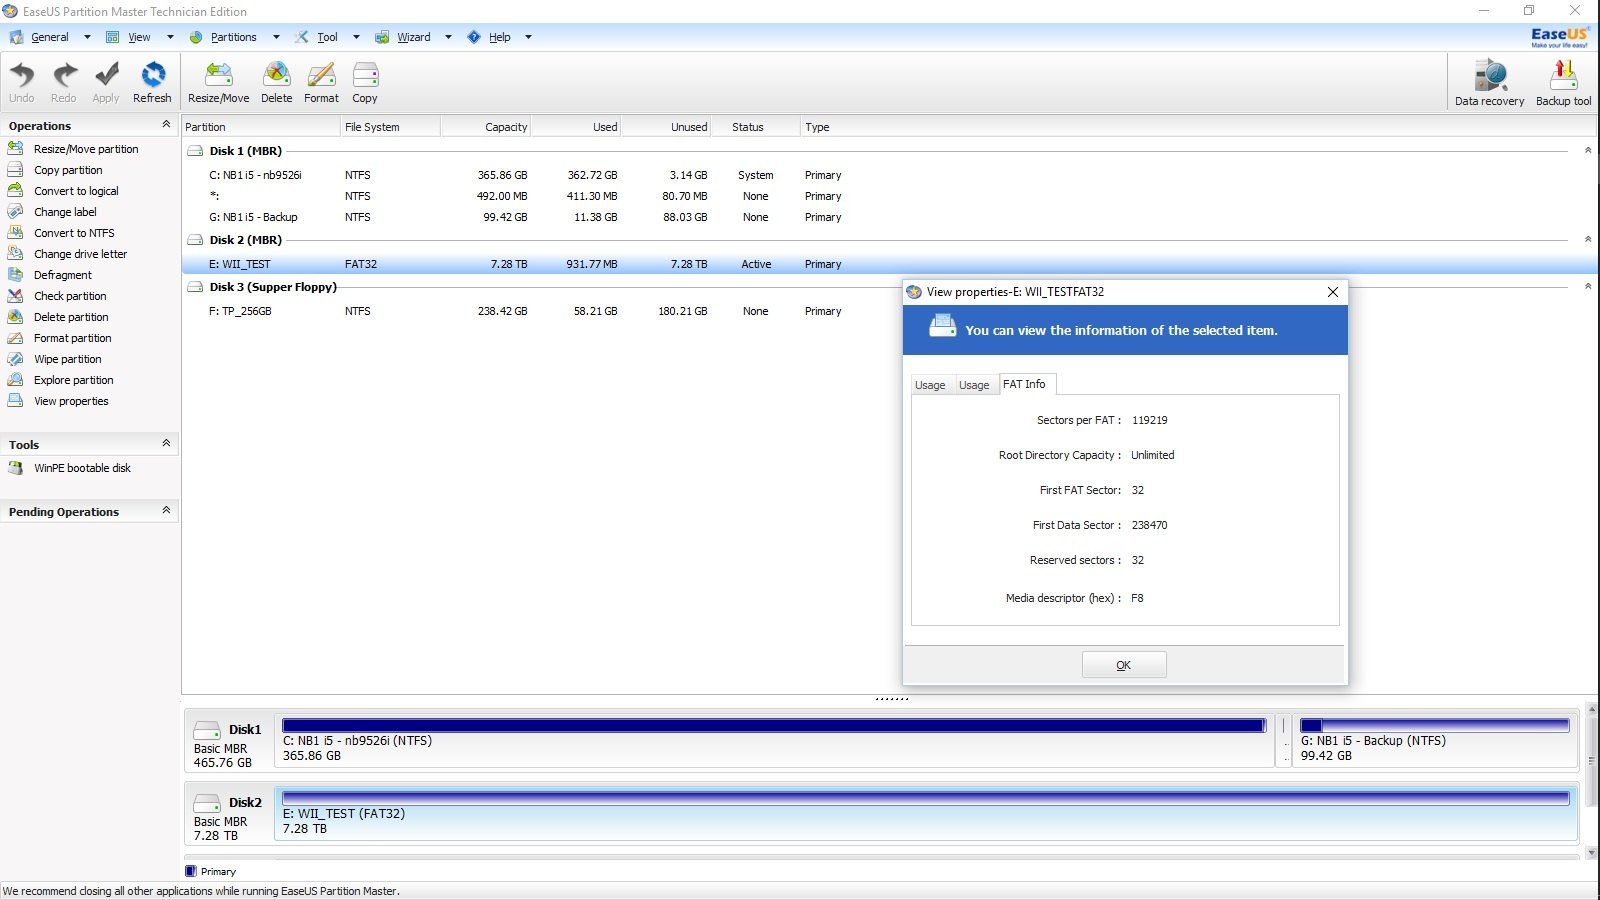1600x900 pixels.
Task: Click the Defragment icon in Operations
Action: coord(15,274)
